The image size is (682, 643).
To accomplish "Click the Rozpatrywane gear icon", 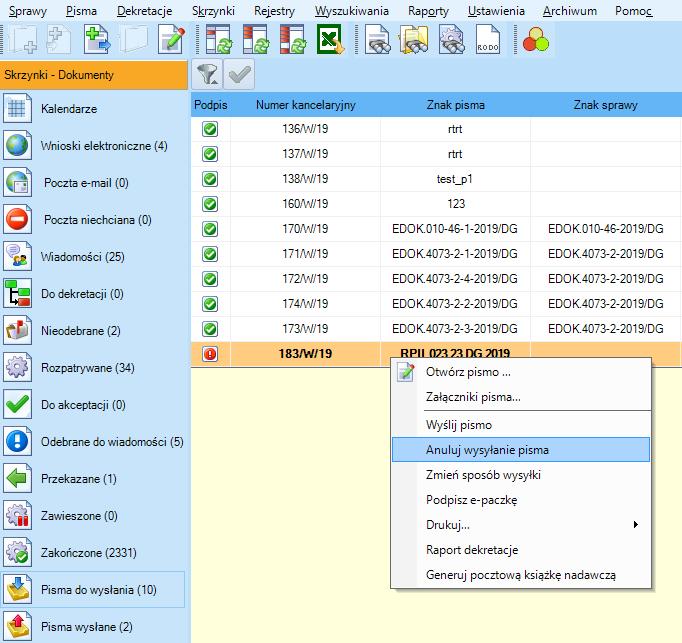I will coord(17,367).
